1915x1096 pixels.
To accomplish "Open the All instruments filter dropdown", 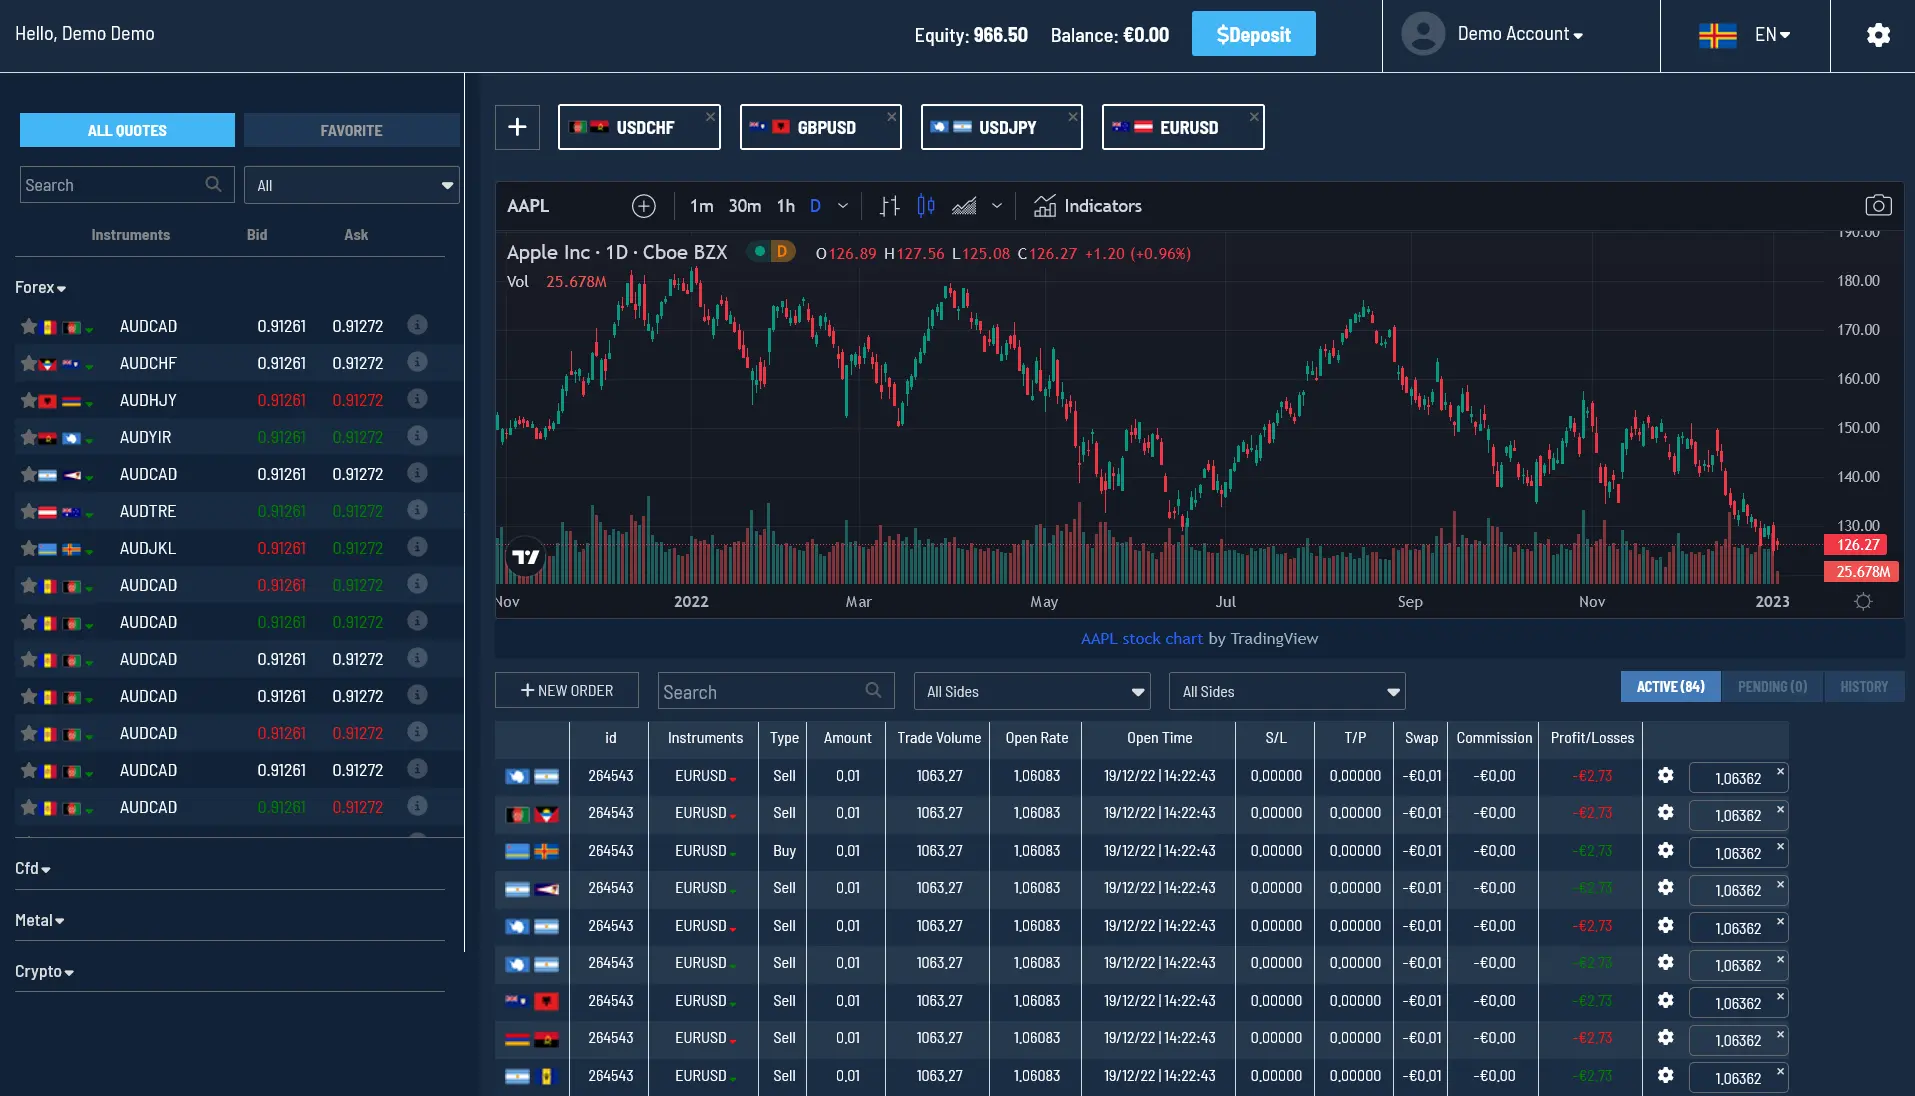I will 352,185.
